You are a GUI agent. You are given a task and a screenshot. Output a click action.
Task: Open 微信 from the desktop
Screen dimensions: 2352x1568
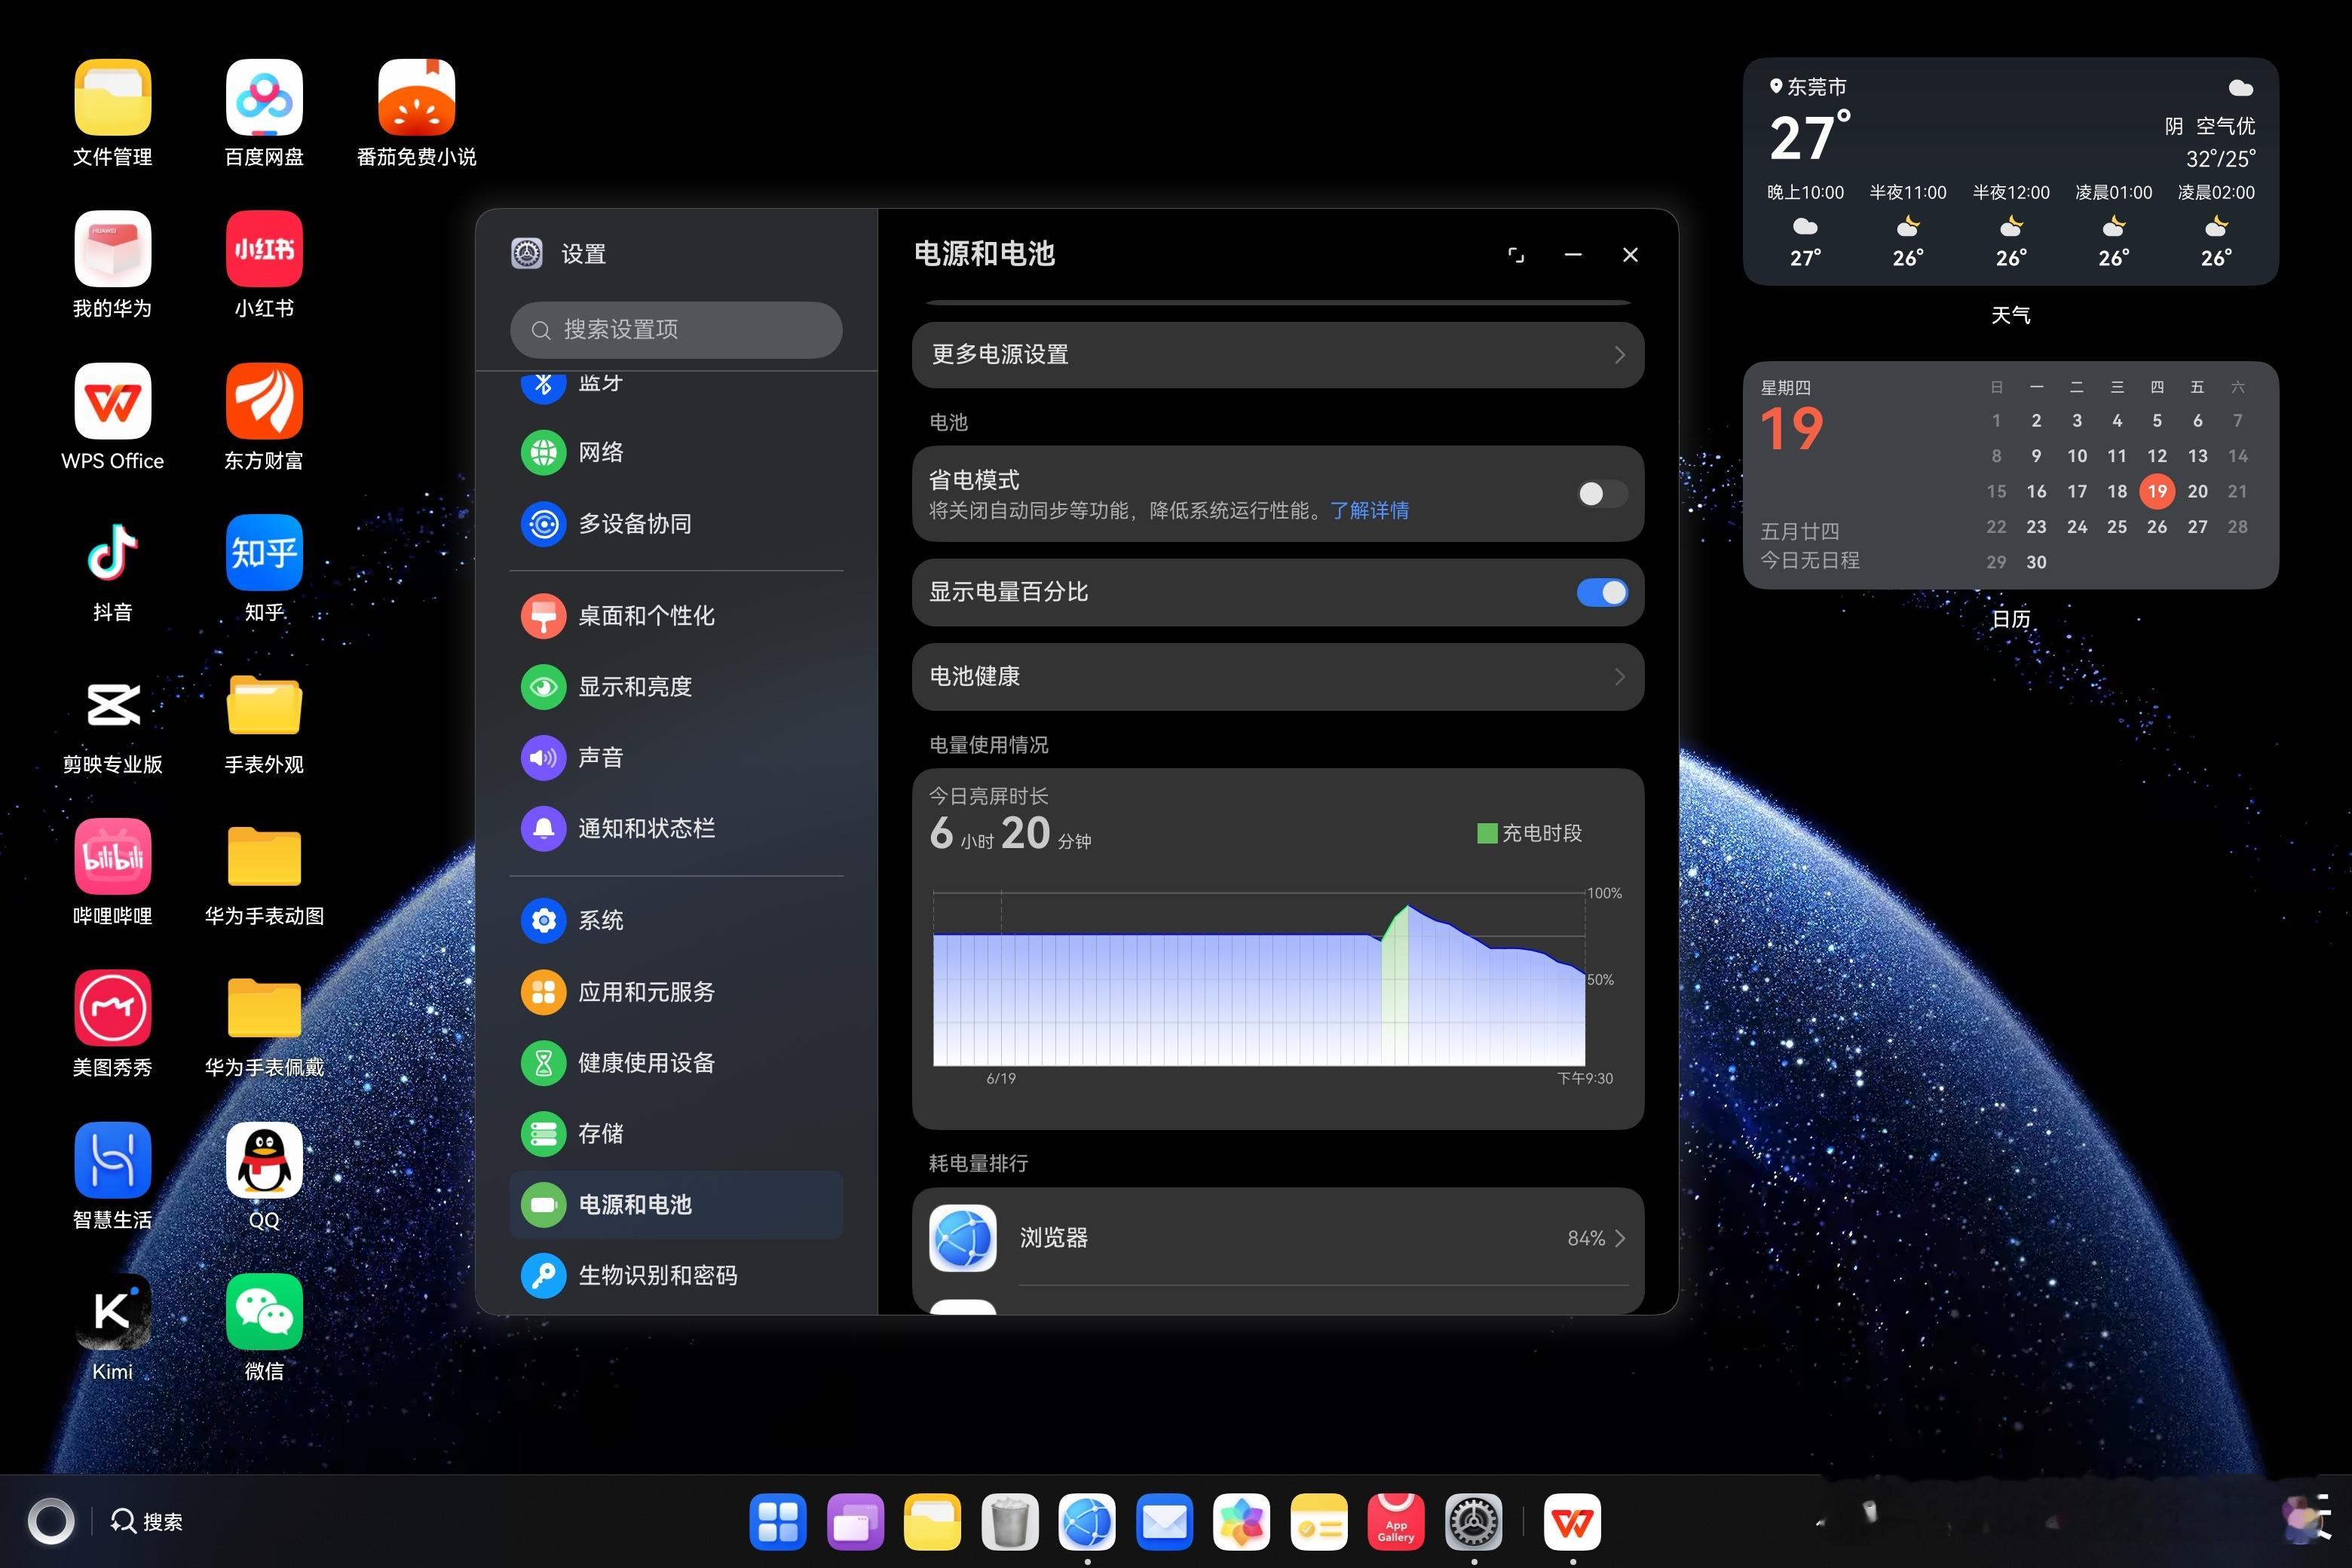pos(264,1312)
